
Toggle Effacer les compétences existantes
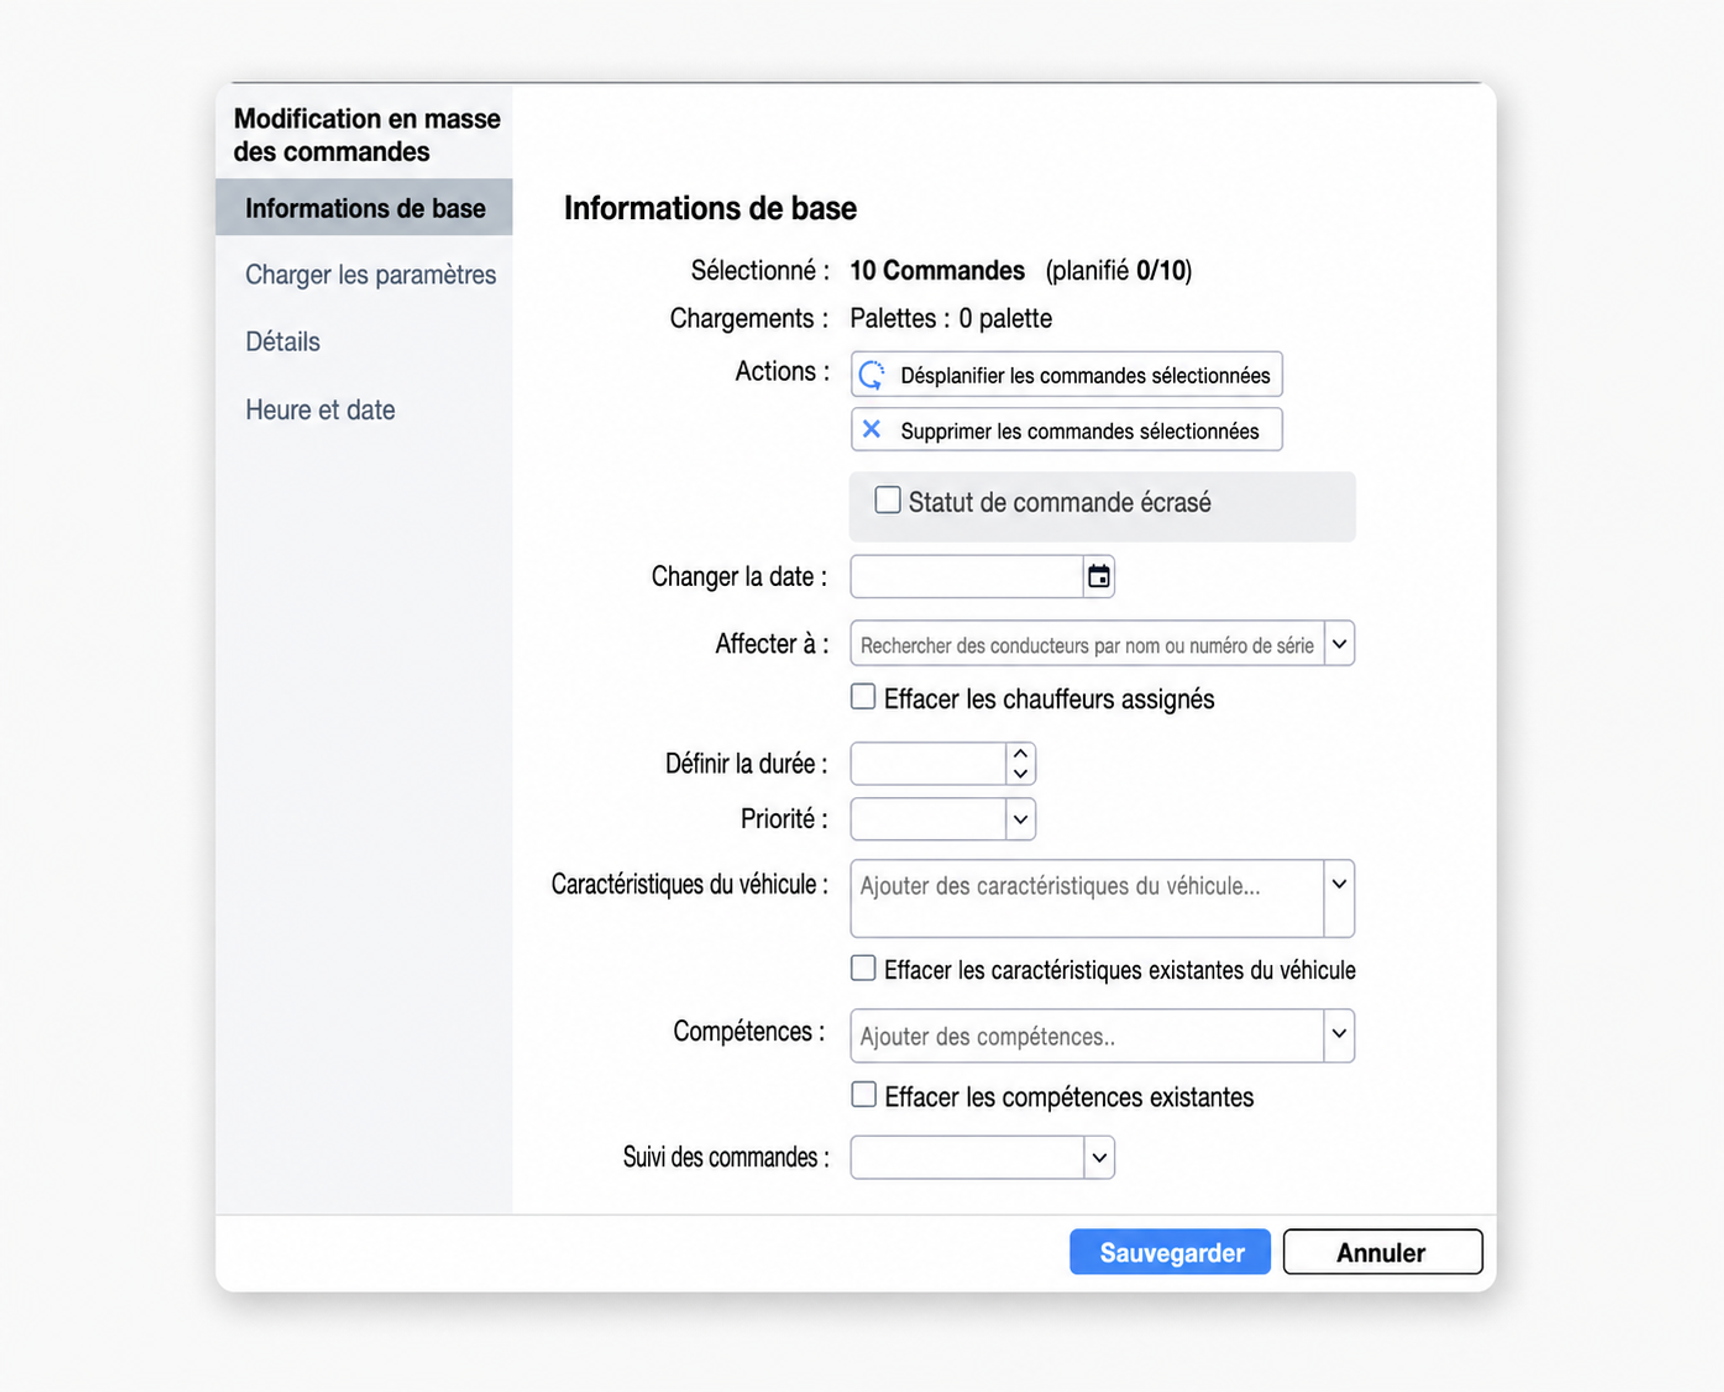pos(863,1095)
